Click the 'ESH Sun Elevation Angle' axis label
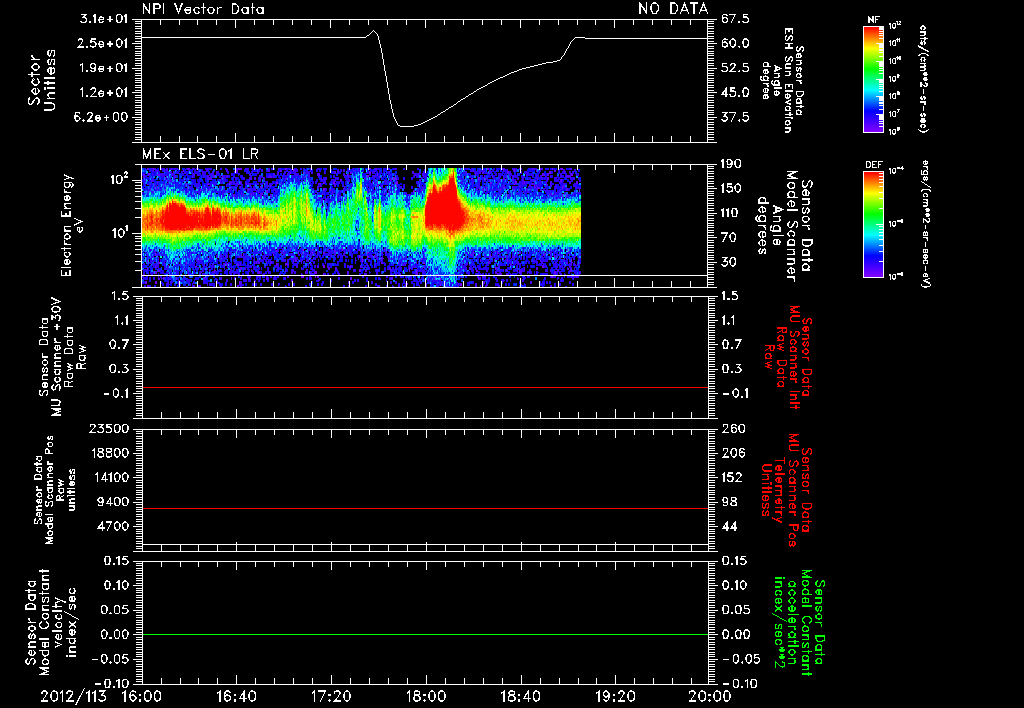The width and height of the screenshot is (1024, 708). (783, 80)
